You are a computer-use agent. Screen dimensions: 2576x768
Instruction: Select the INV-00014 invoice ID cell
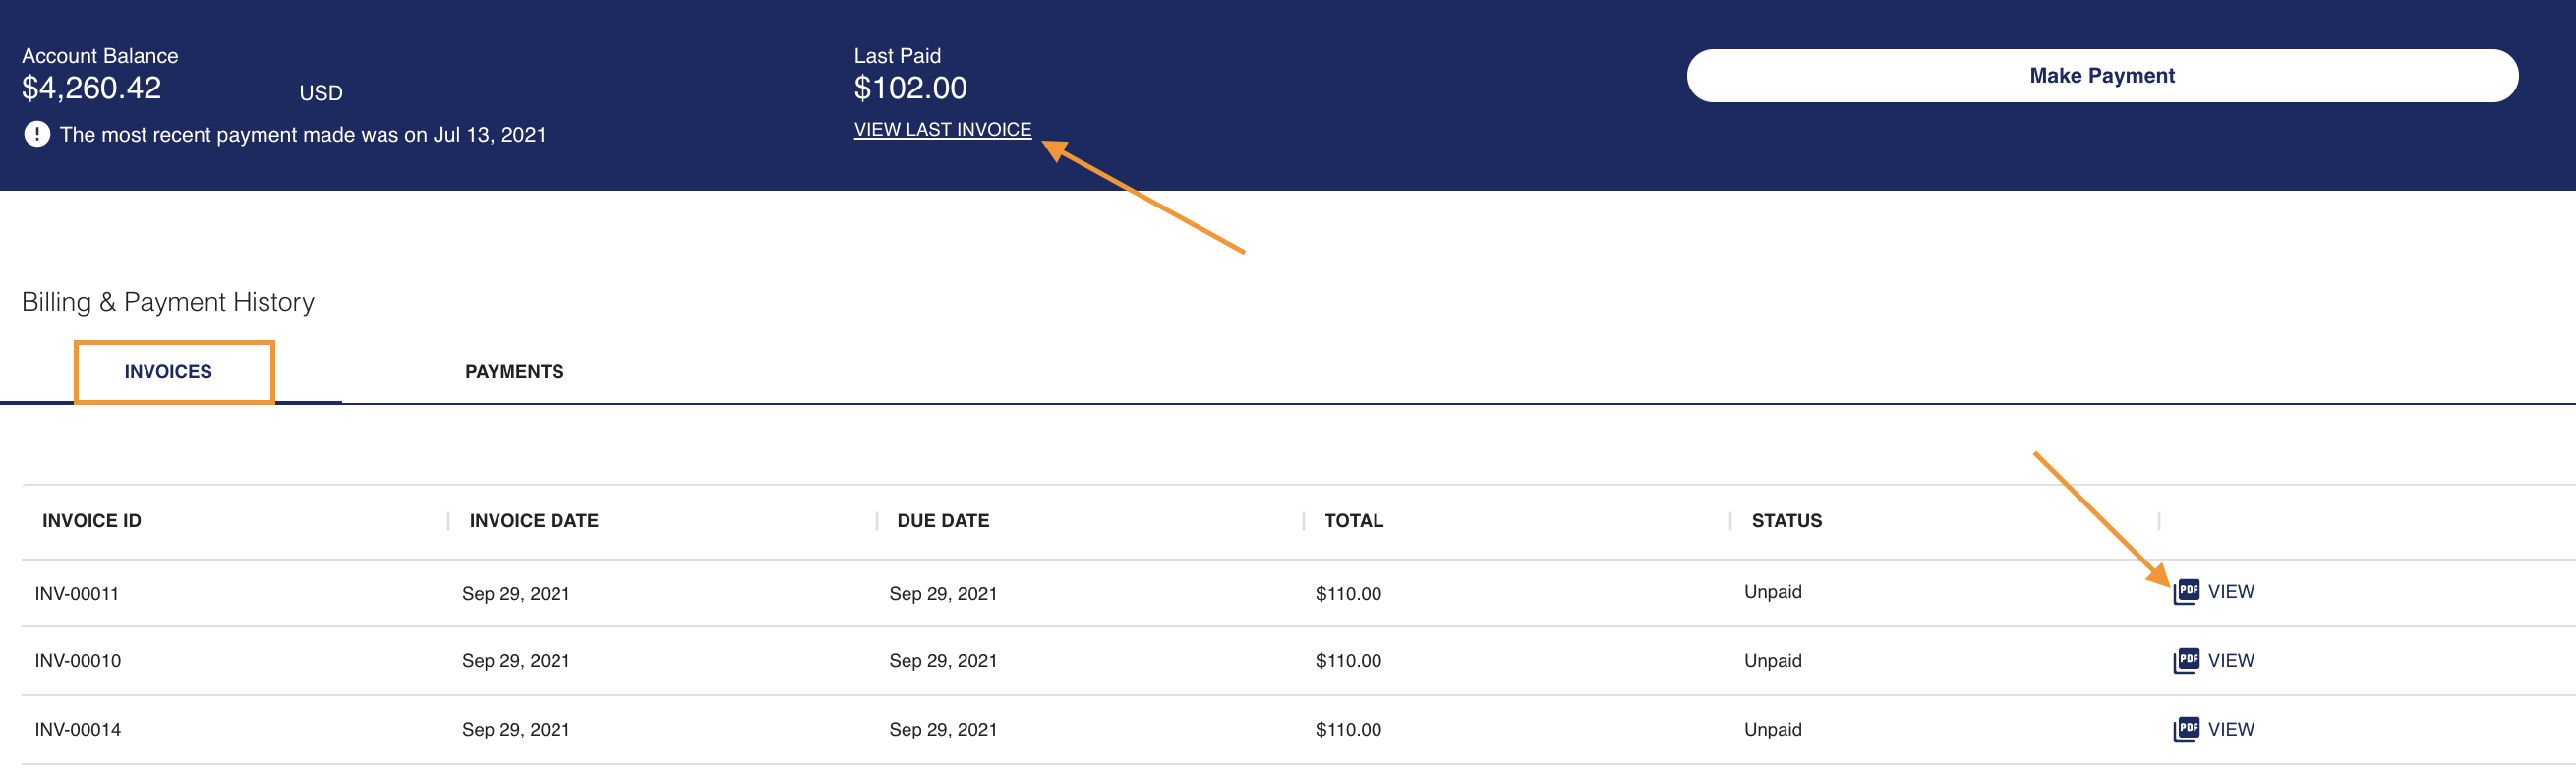pyautogui.click(x=78, y=730)
